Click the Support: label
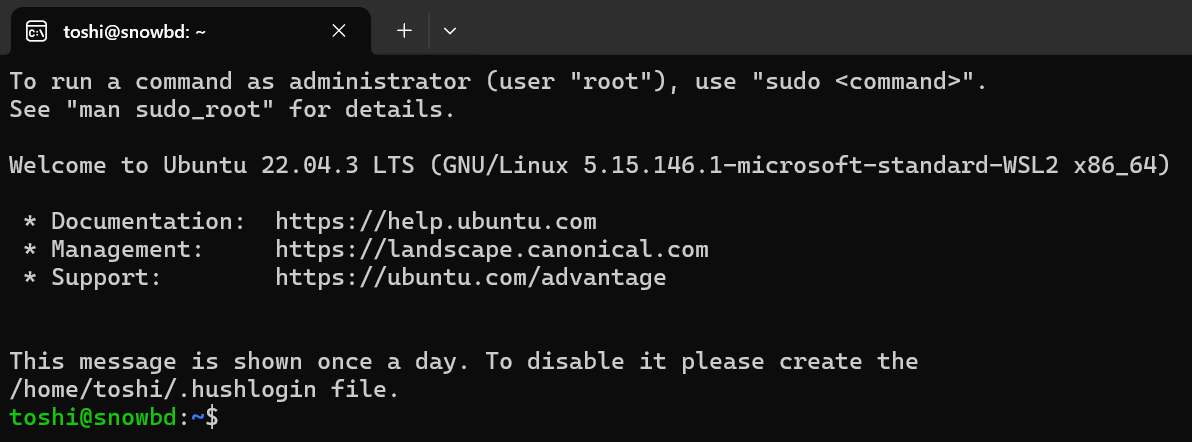1192x442 pixels. (x=106, y=278)
